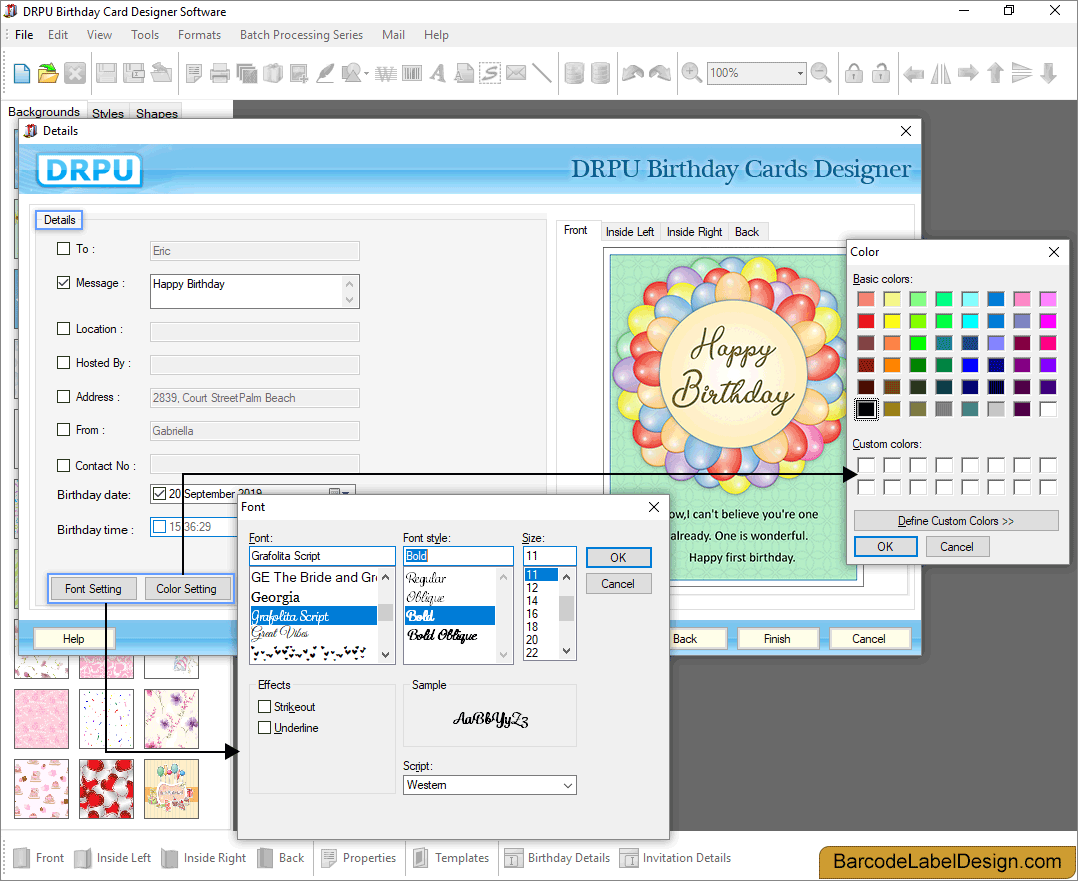
Task: Click the Open folder toolbar icon
Action: coord(48,73)
